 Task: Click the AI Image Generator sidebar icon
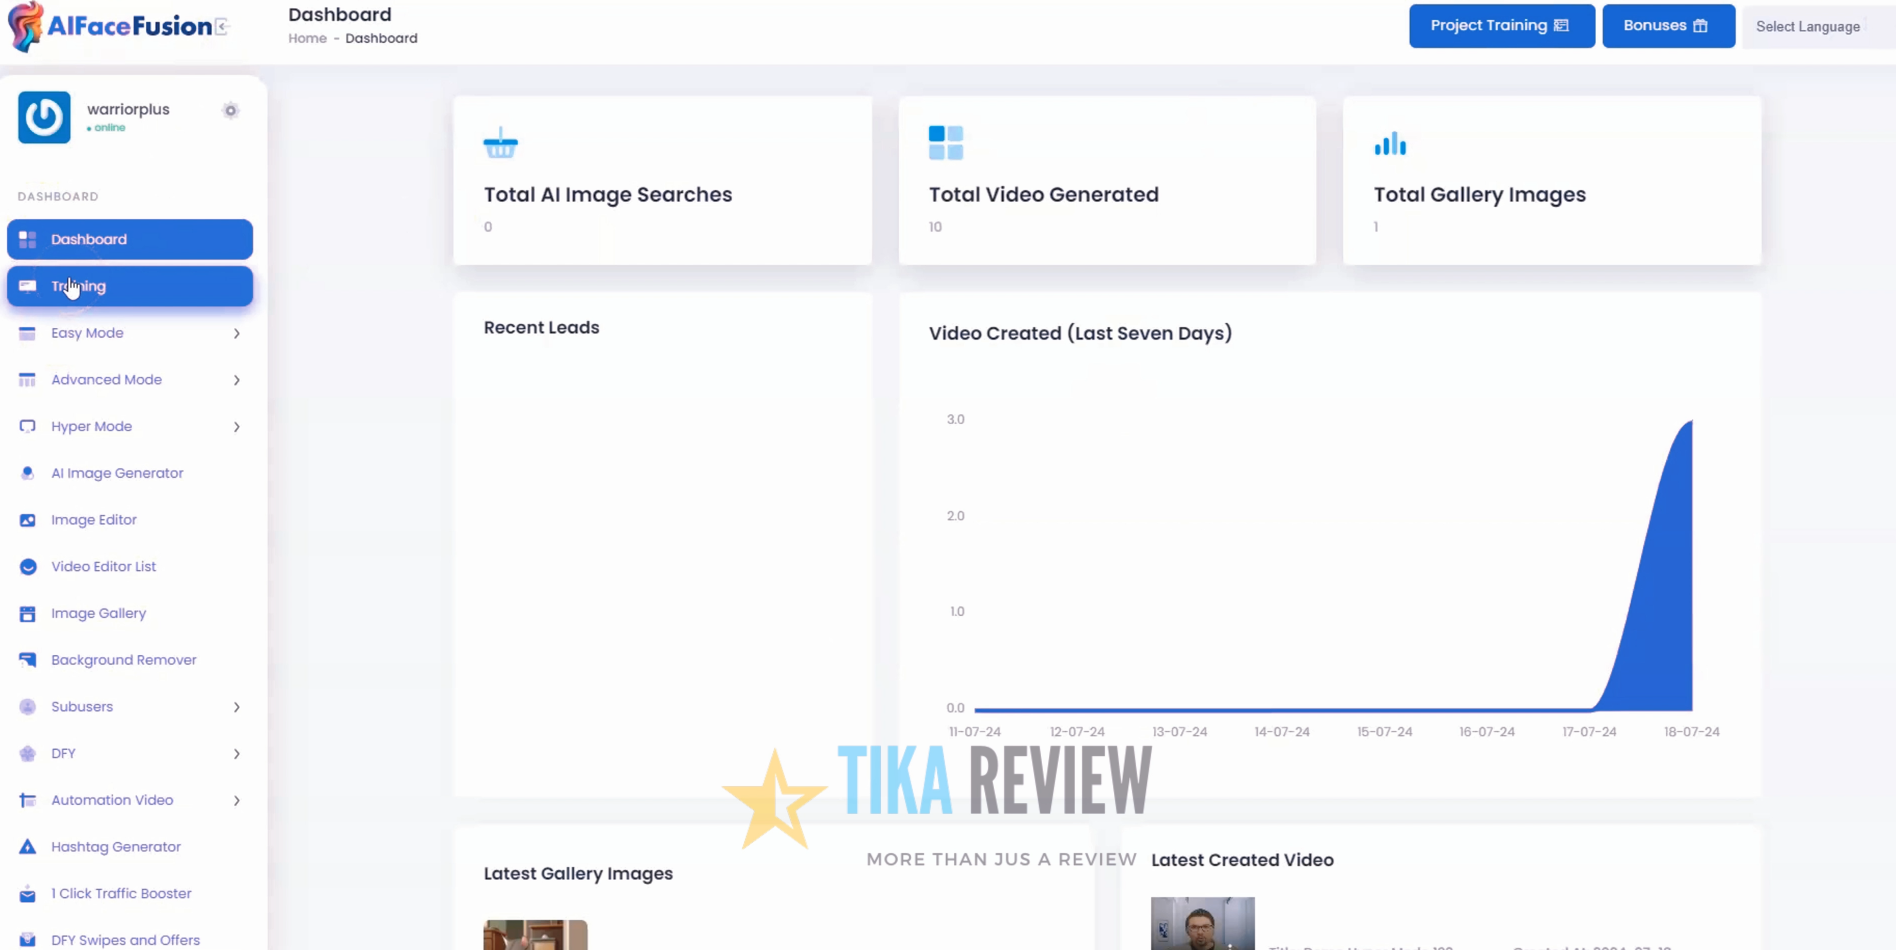pyautogui.click(x=27, y=473)
